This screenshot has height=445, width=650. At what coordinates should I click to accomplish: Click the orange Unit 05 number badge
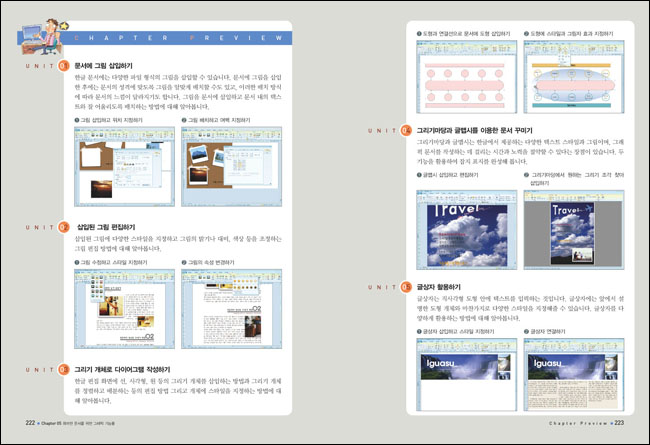(x=406, y=287)
